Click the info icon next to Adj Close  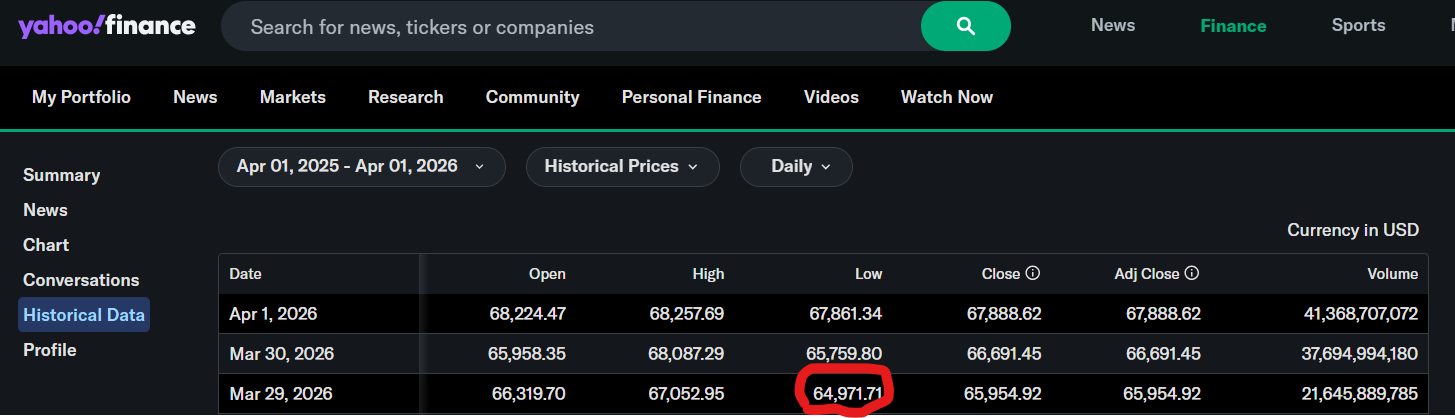click(1191, 273)
